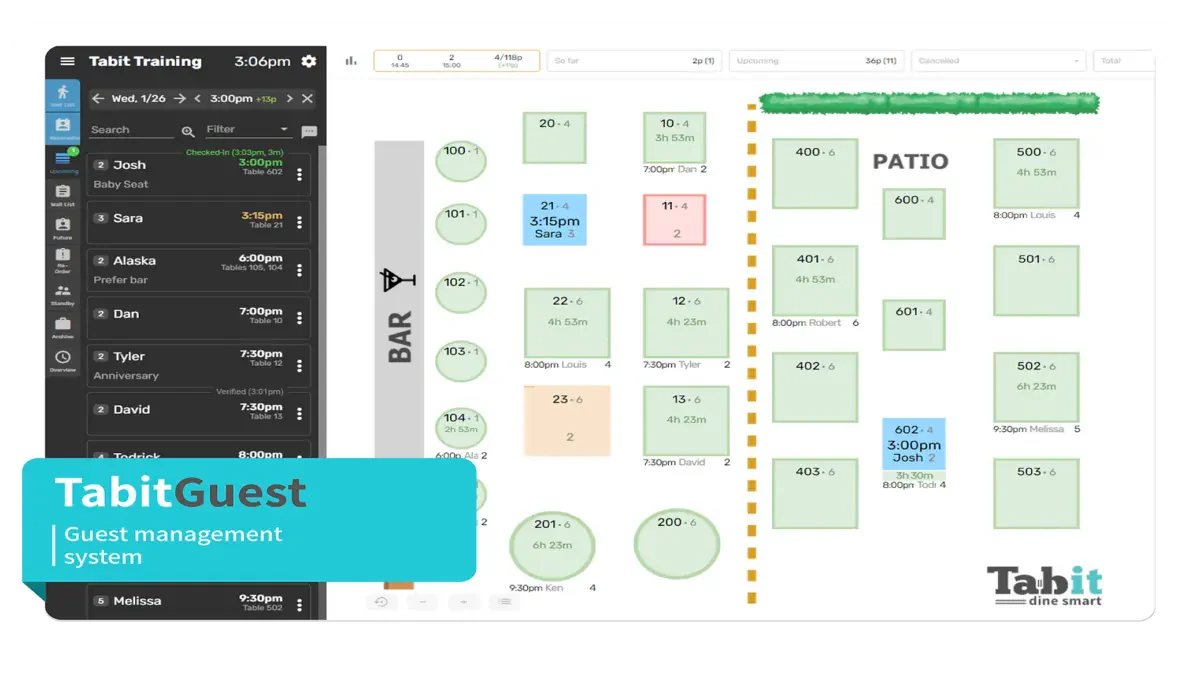
Task: Open the Re-Order sidebar section
Action: click(62, 260)
